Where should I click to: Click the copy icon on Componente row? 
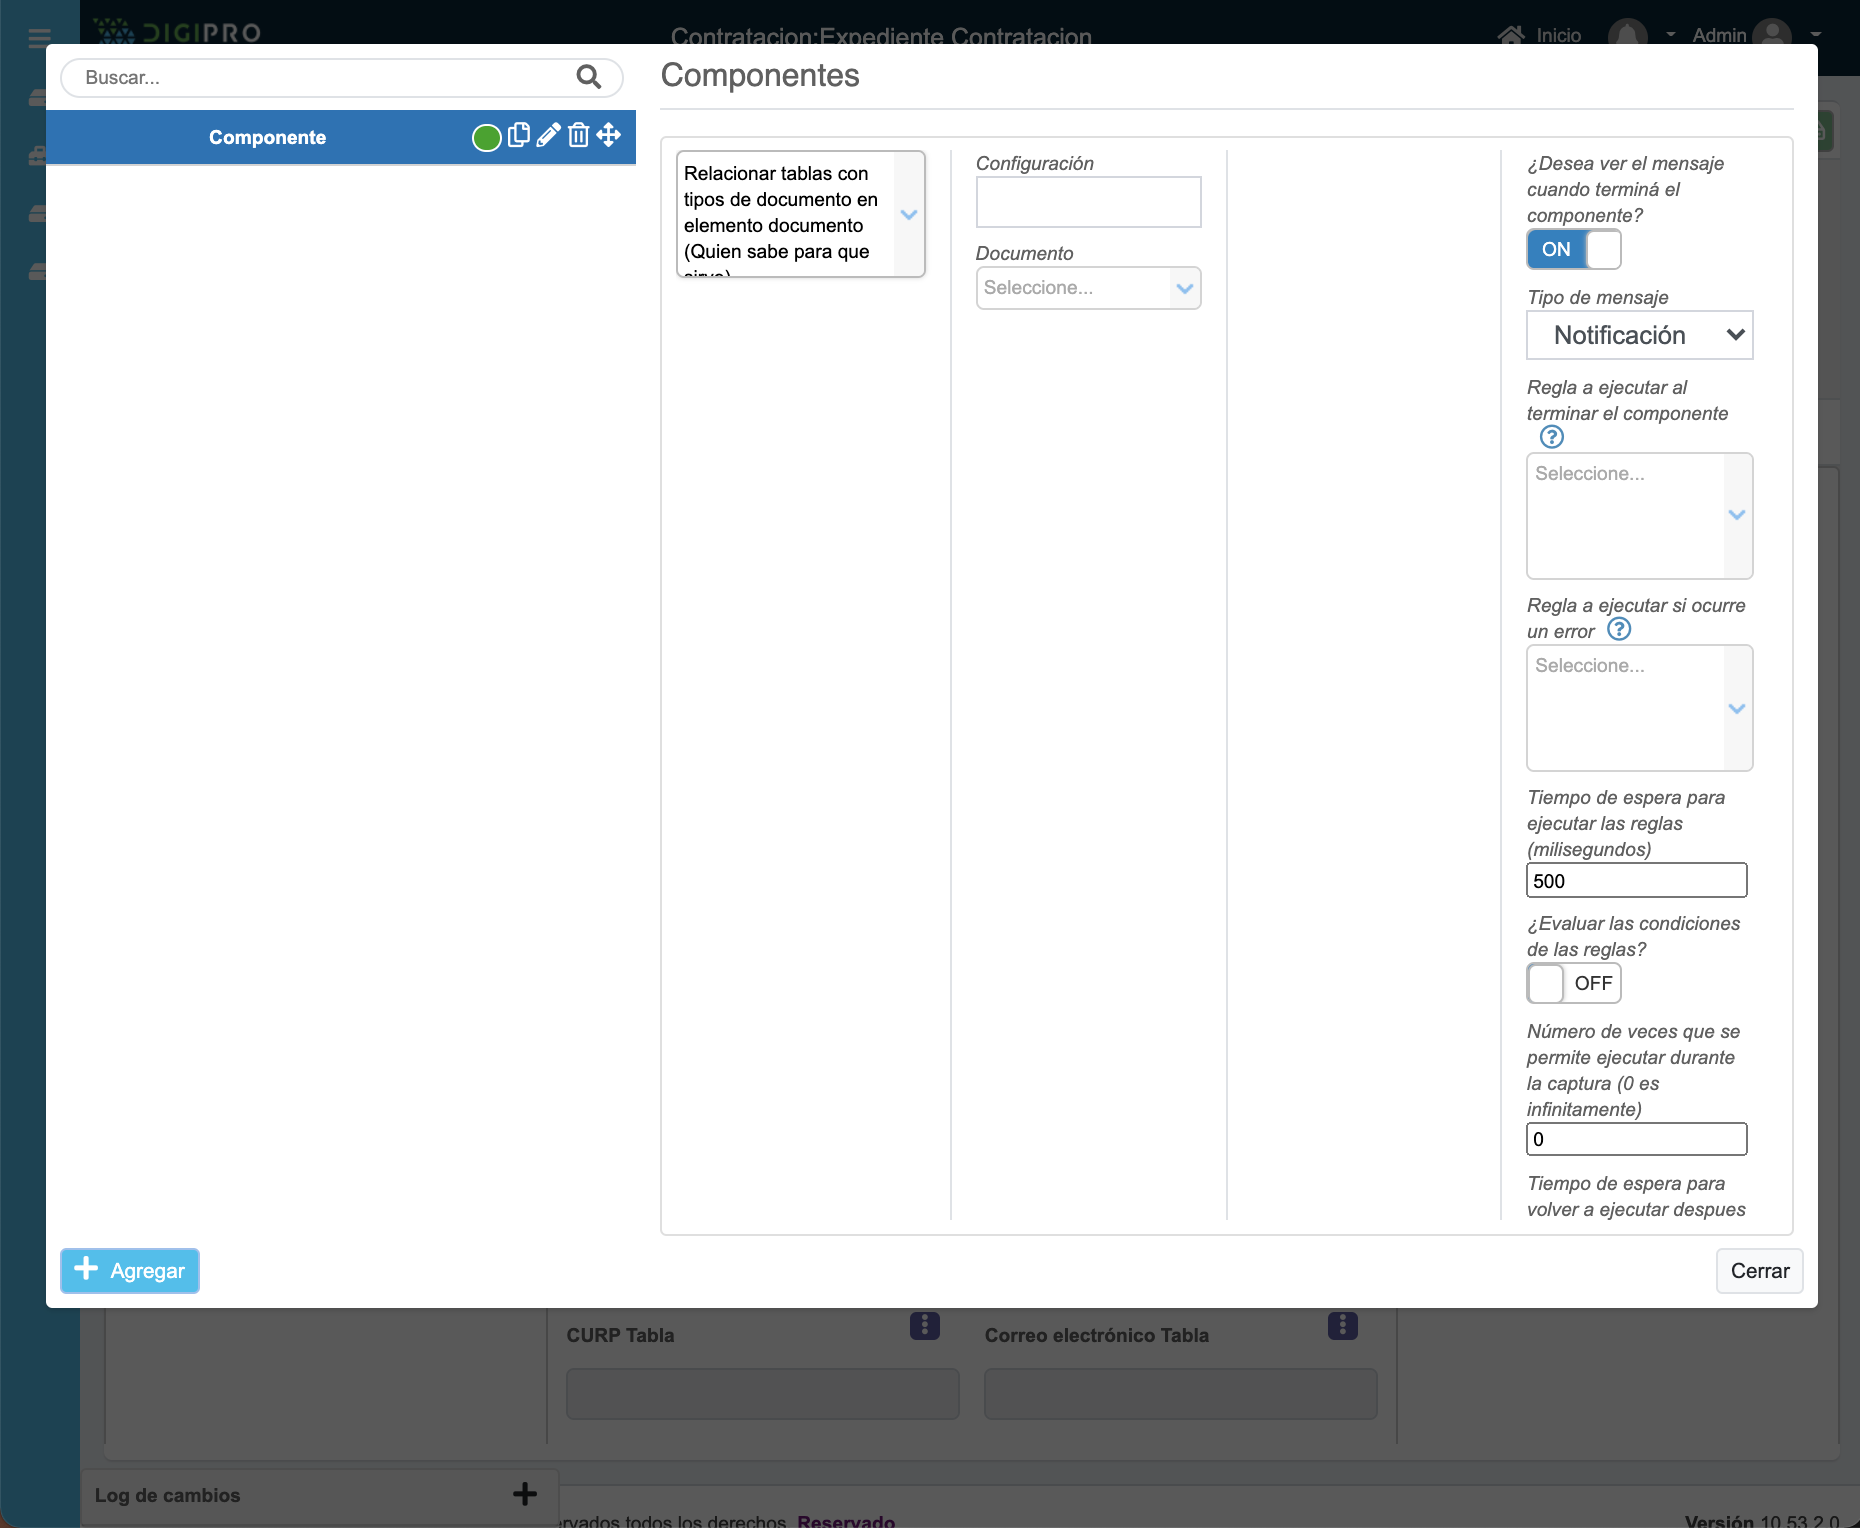pyautogui.click(x=518, y=135)
